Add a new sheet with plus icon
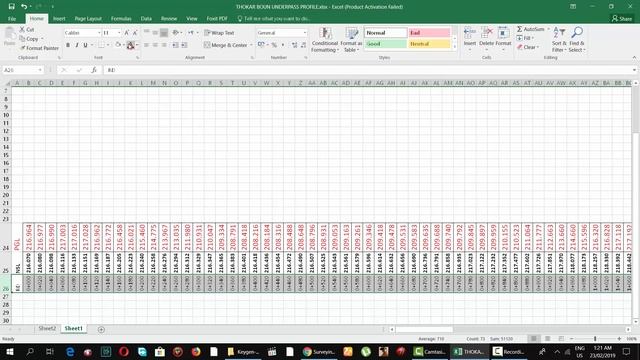This screenshot has width=640, height=360. 101,329
